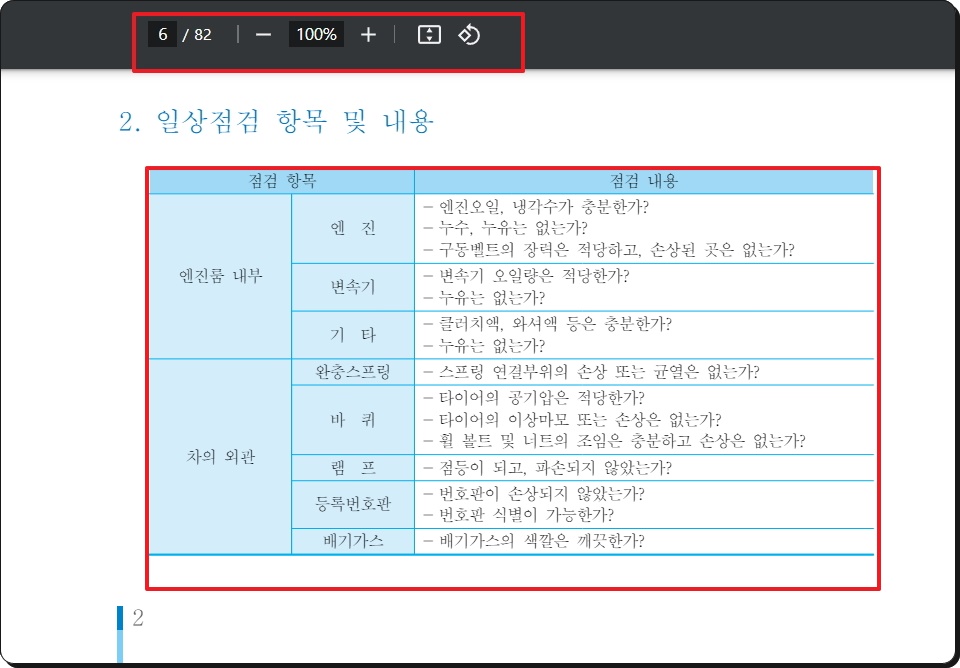960x668 pixels.
Task: Click the '엔 진' sub-item cell
Action: pyautogui.click(x=353, y=228)
